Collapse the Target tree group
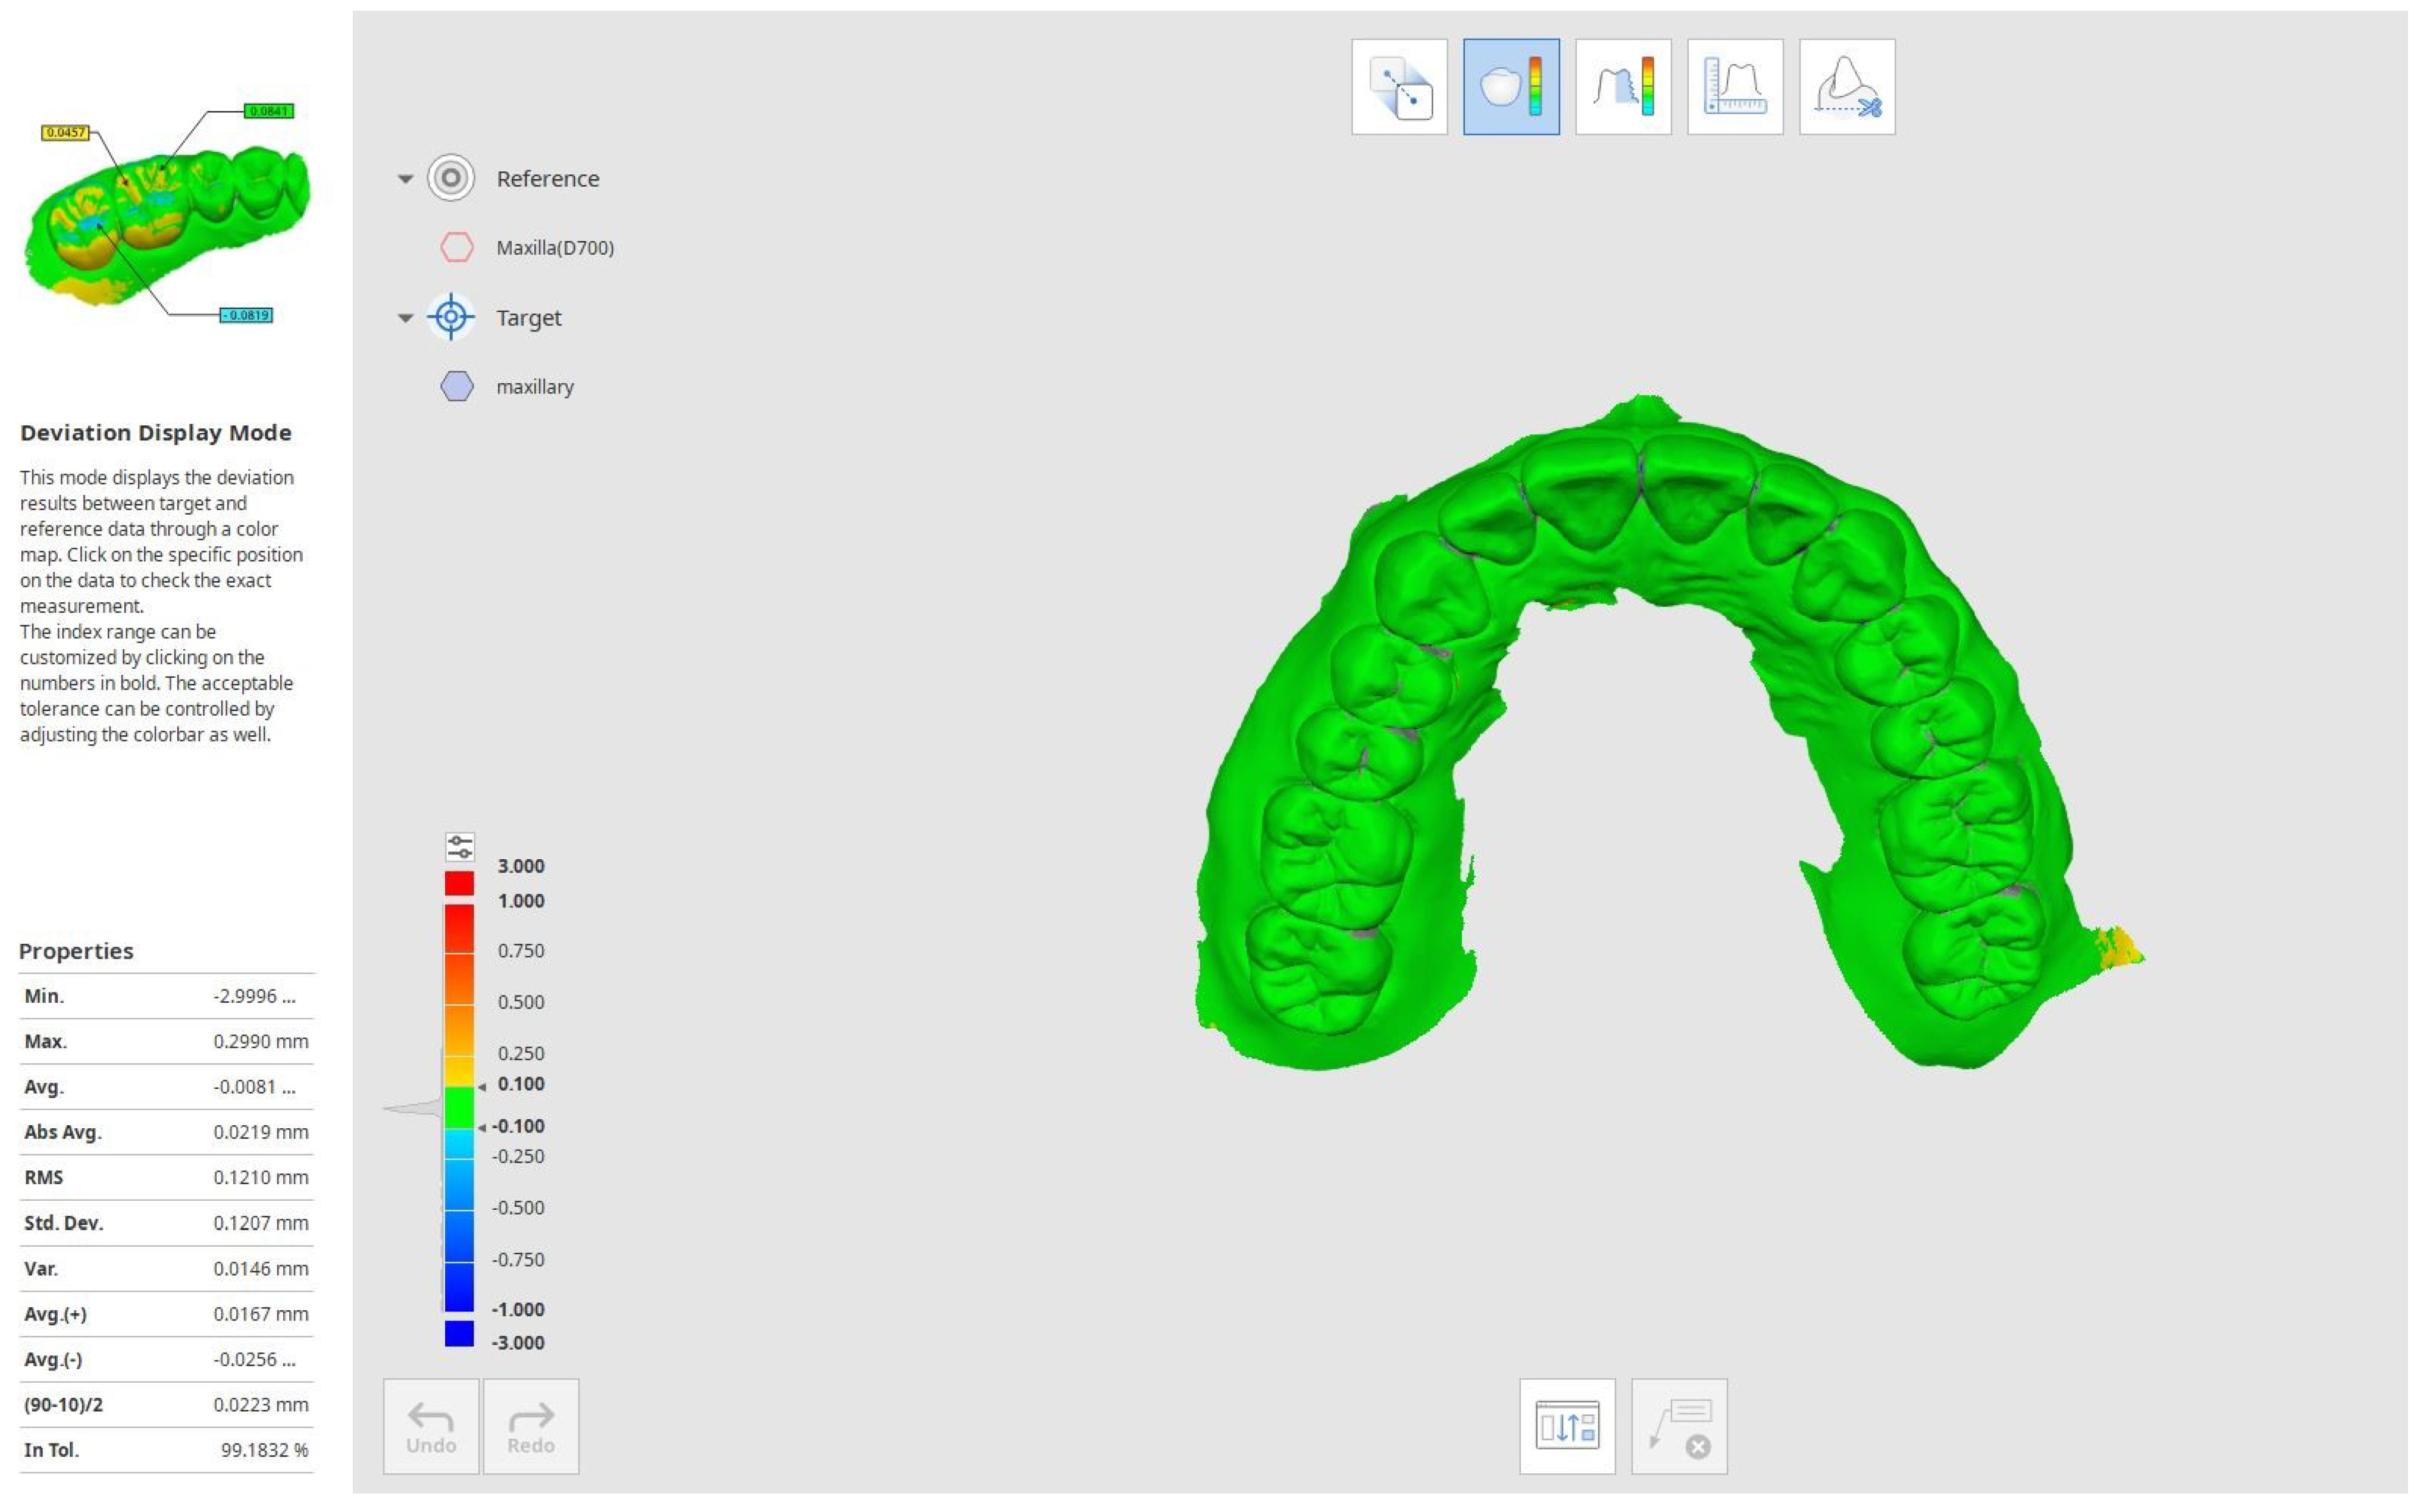Image resolution: width=2417 pixels, height=1512 pixels. coord(405,318)
